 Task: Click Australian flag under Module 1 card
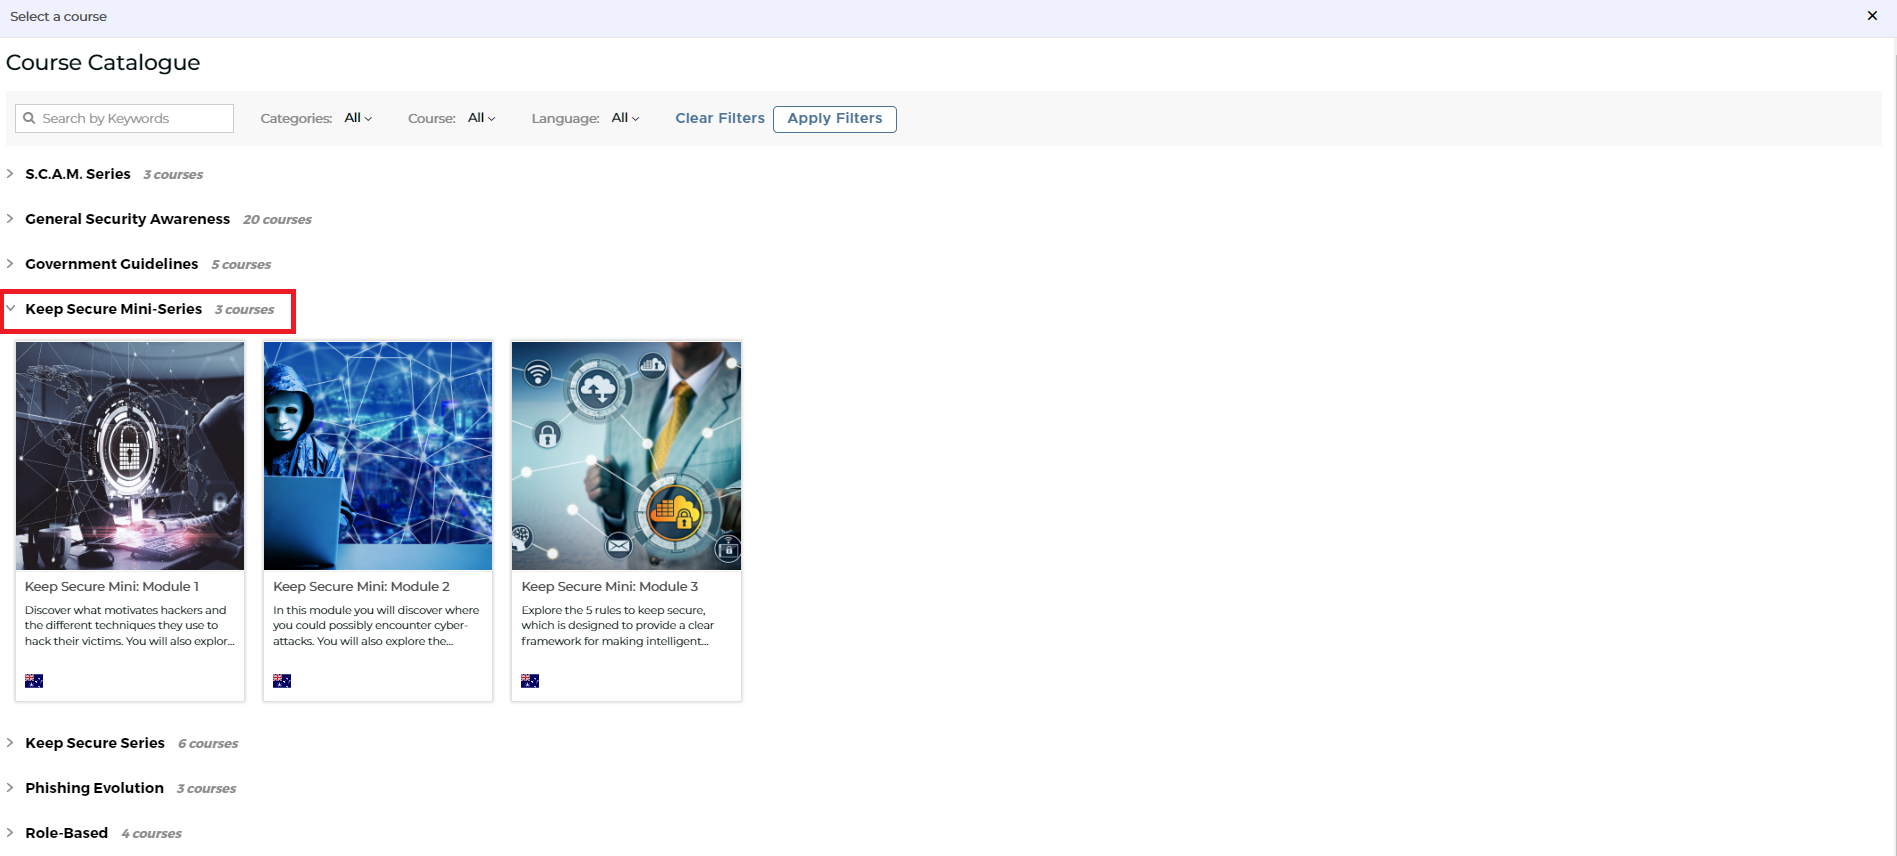coord(34,681)
